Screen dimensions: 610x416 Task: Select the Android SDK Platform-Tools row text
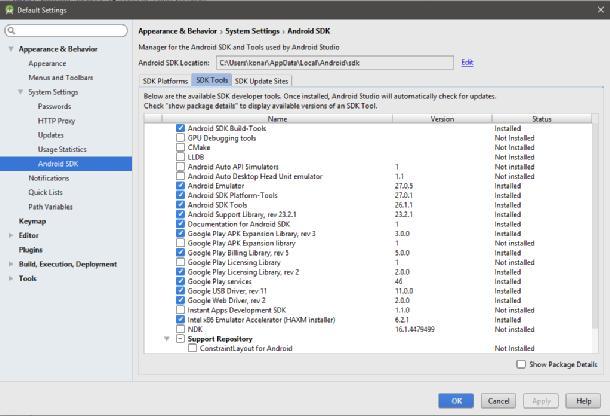(233, 195)
